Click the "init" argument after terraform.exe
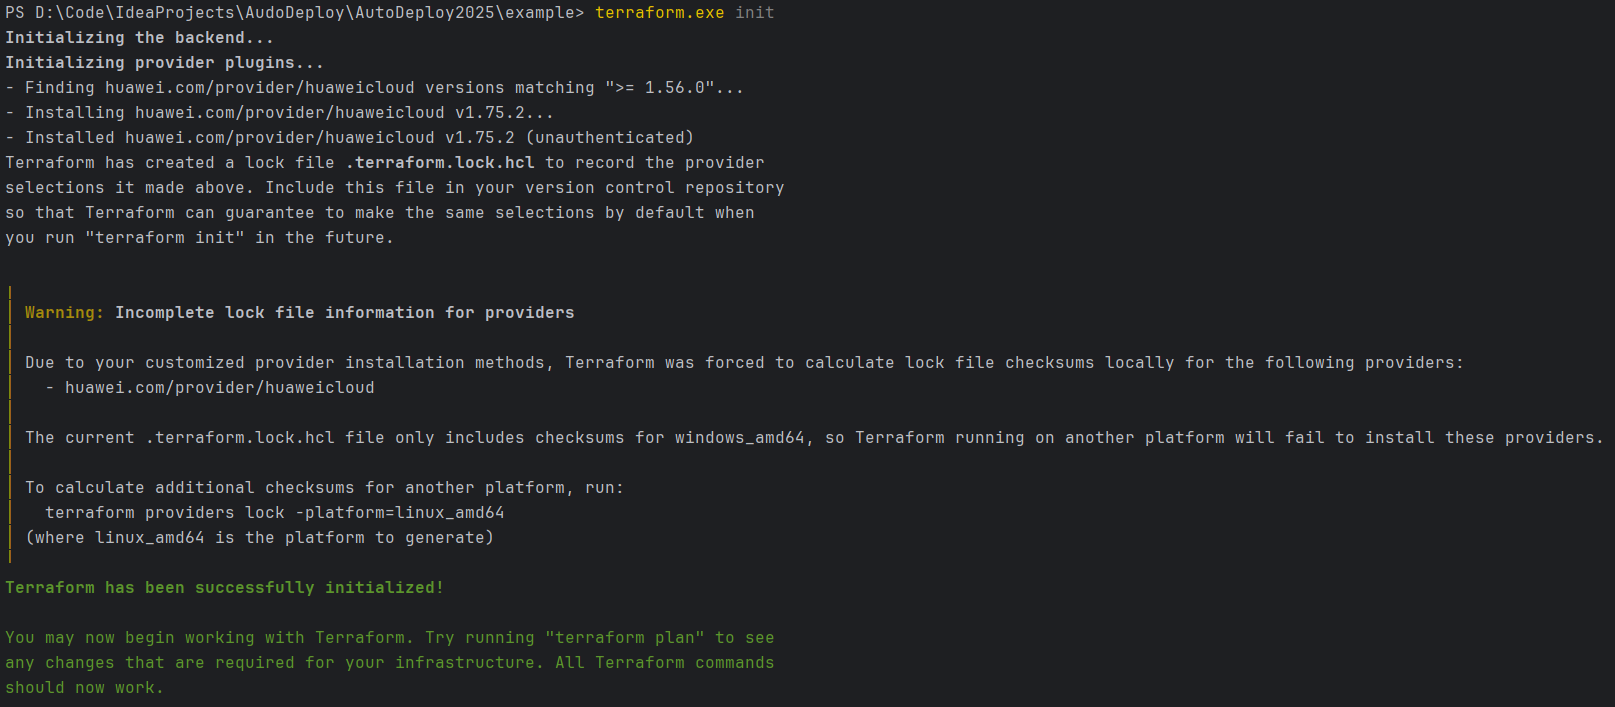The width and height of the screenshot is (1615, 707). click(755, 13)
